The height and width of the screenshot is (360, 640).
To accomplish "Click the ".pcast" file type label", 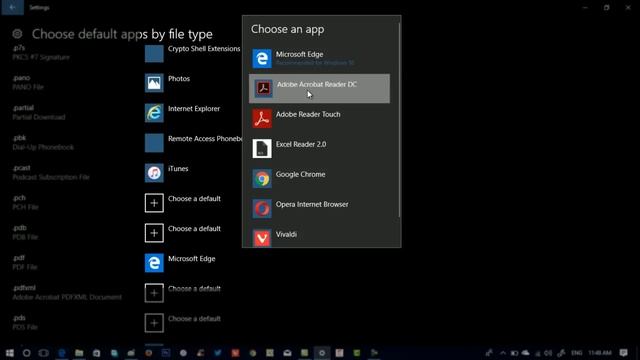I will [x=22, y=168].
